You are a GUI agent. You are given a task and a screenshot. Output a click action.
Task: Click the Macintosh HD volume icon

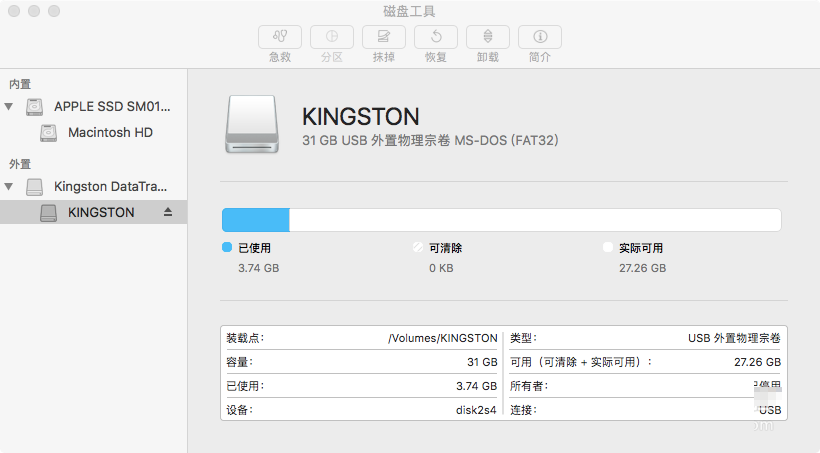coord(49,133)
